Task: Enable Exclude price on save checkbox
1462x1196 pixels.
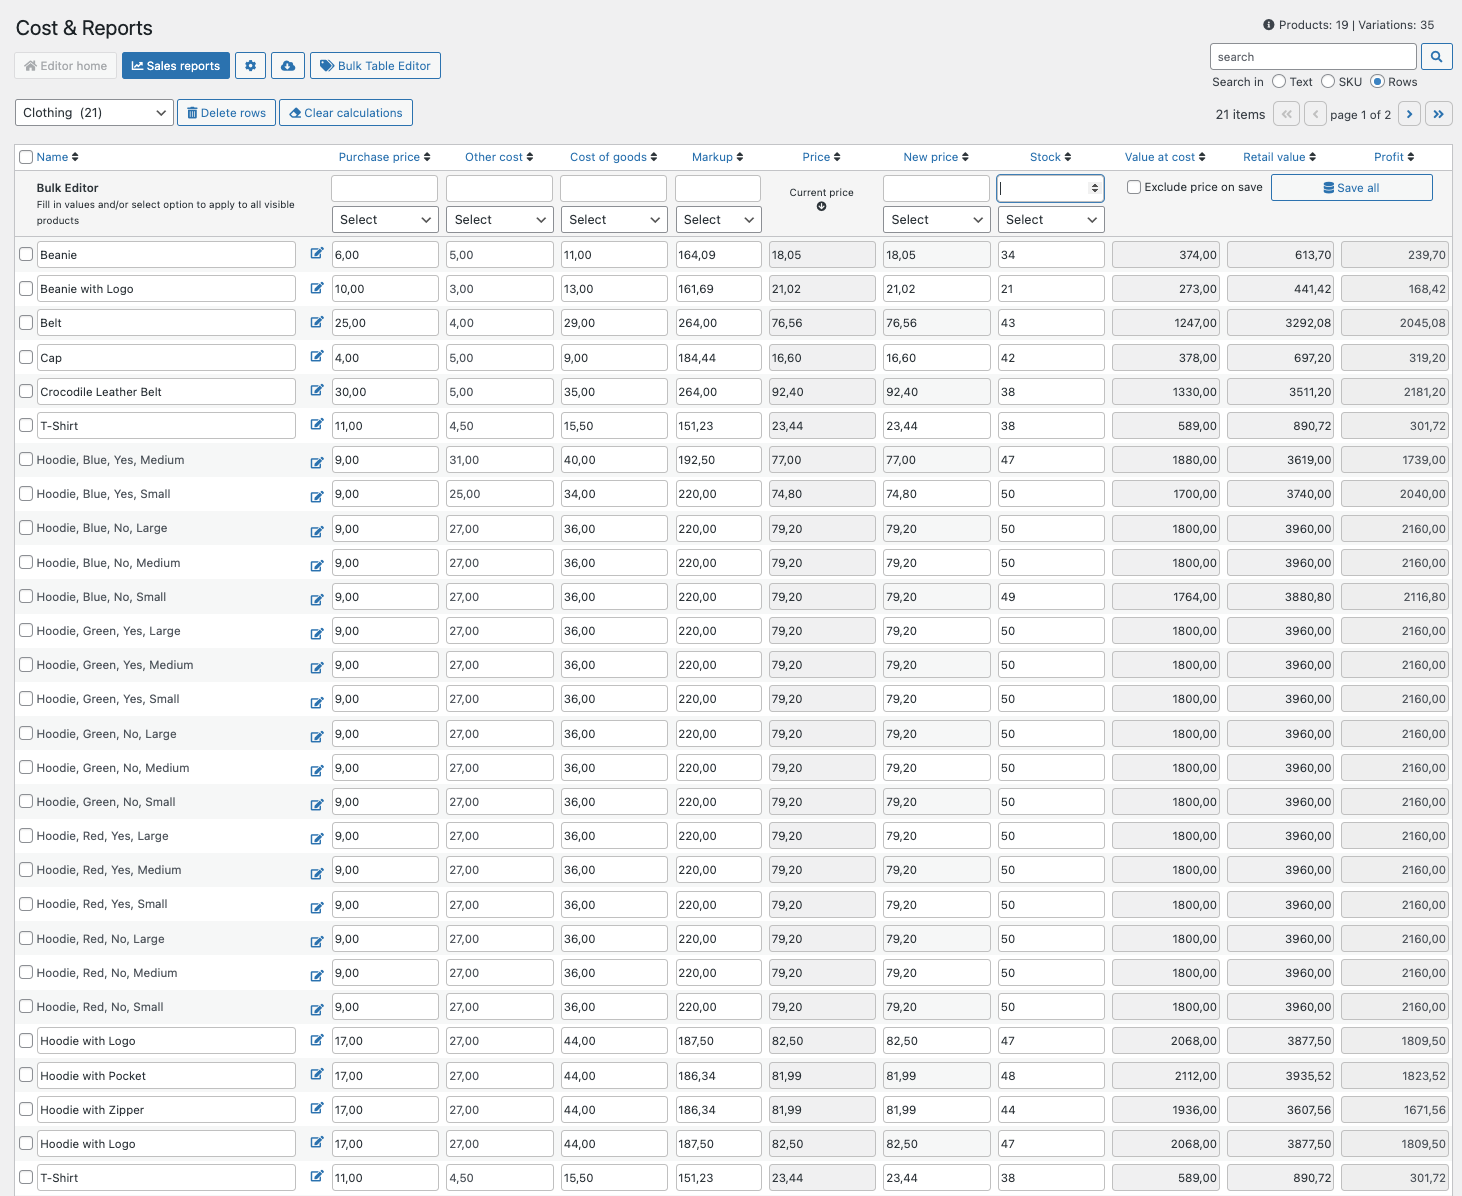Action: 1134,187
